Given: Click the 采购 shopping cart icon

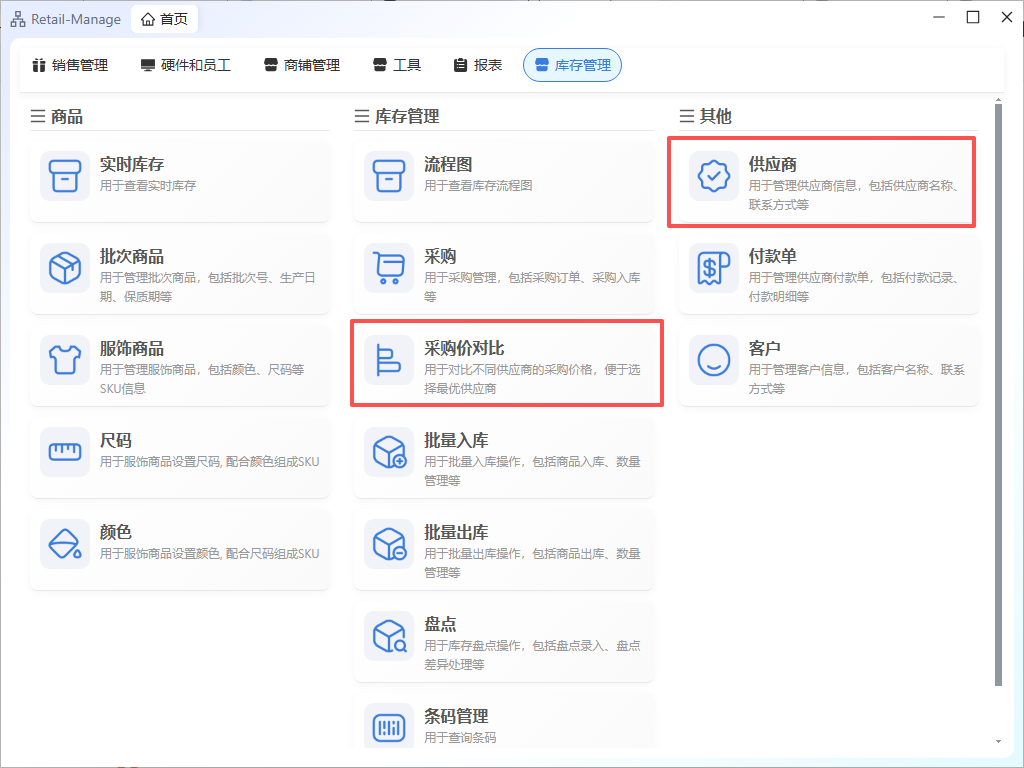Looking at the screenshot, I should 389,268.
